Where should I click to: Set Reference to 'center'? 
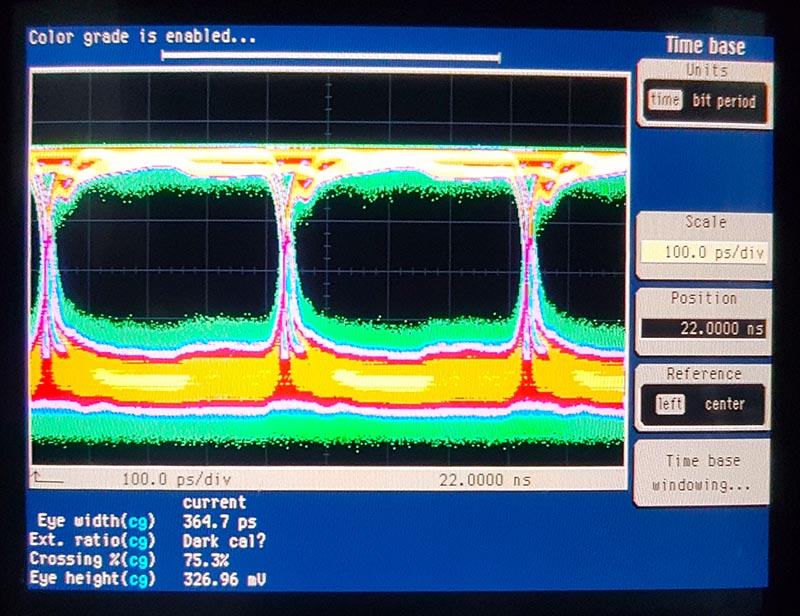(x=725, y=404)
